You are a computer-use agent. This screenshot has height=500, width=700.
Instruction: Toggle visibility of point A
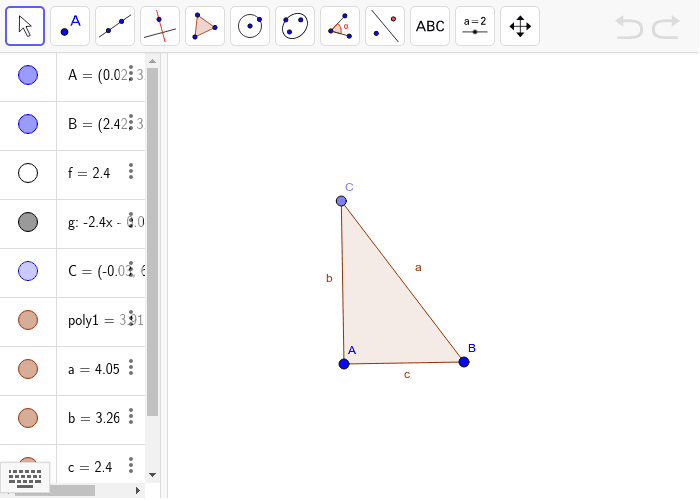28,75
